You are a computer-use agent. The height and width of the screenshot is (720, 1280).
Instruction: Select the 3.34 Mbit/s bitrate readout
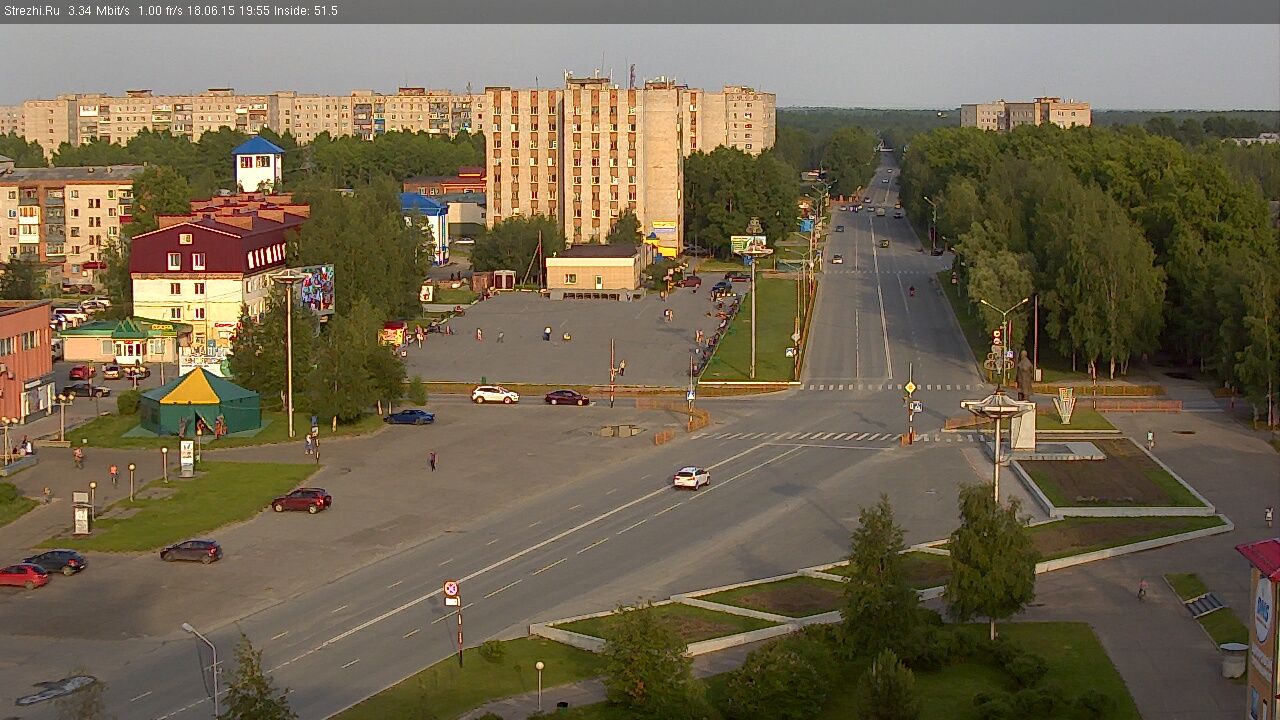click(x=99, y=11)
